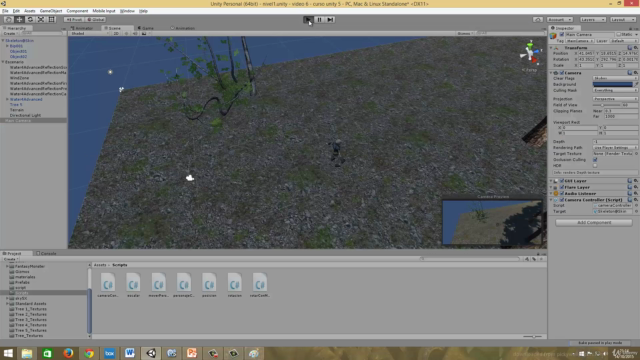
Task: Open the File menu
Action: 5,11
